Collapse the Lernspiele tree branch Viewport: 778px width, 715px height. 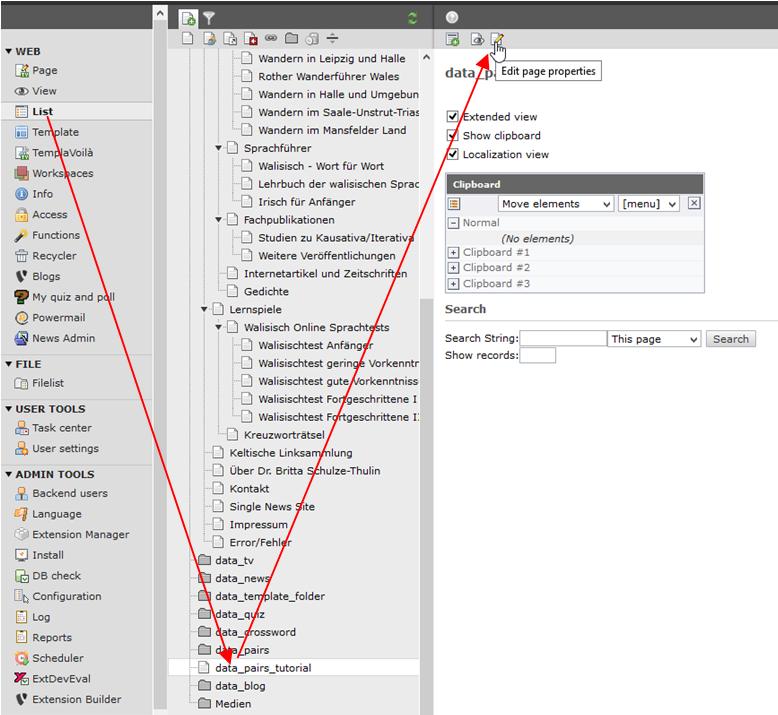tap(205, 310)
